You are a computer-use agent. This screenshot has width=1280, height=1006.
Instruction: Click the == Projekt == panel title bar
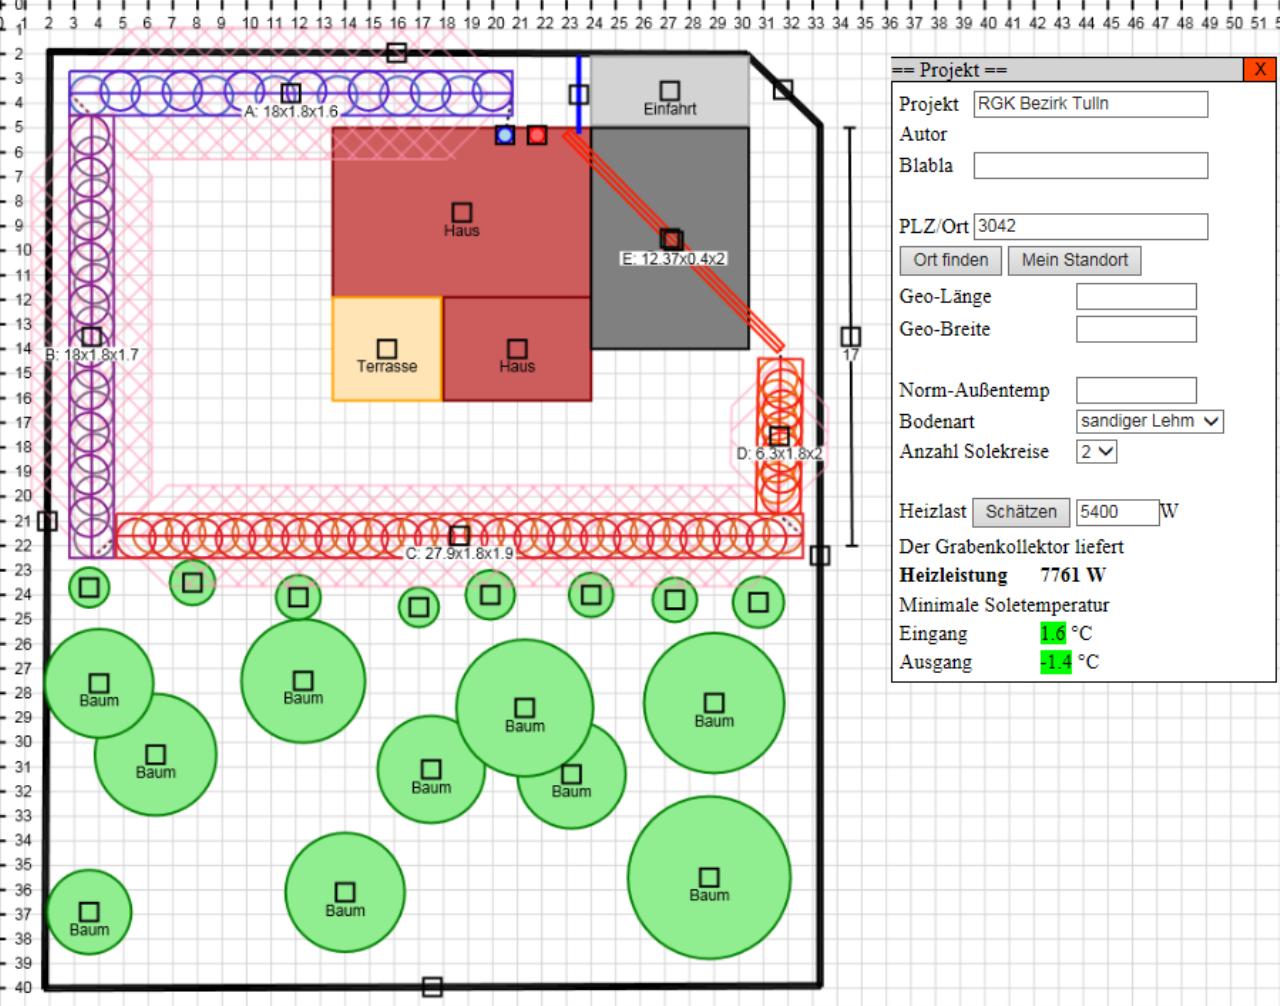1068,69
